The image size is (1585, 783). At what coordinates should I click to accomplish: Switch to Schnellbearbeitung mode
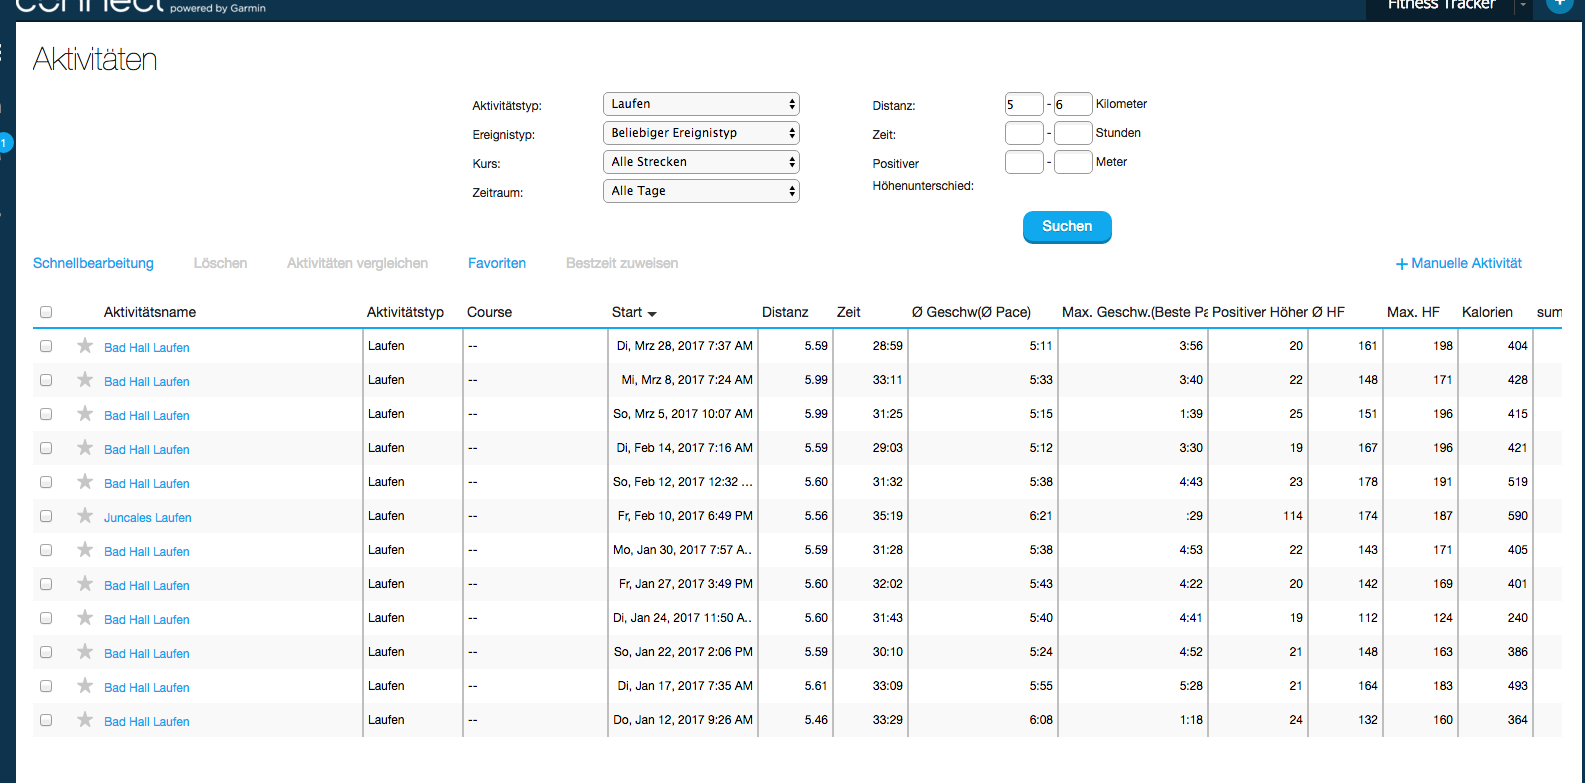[93, 263]
